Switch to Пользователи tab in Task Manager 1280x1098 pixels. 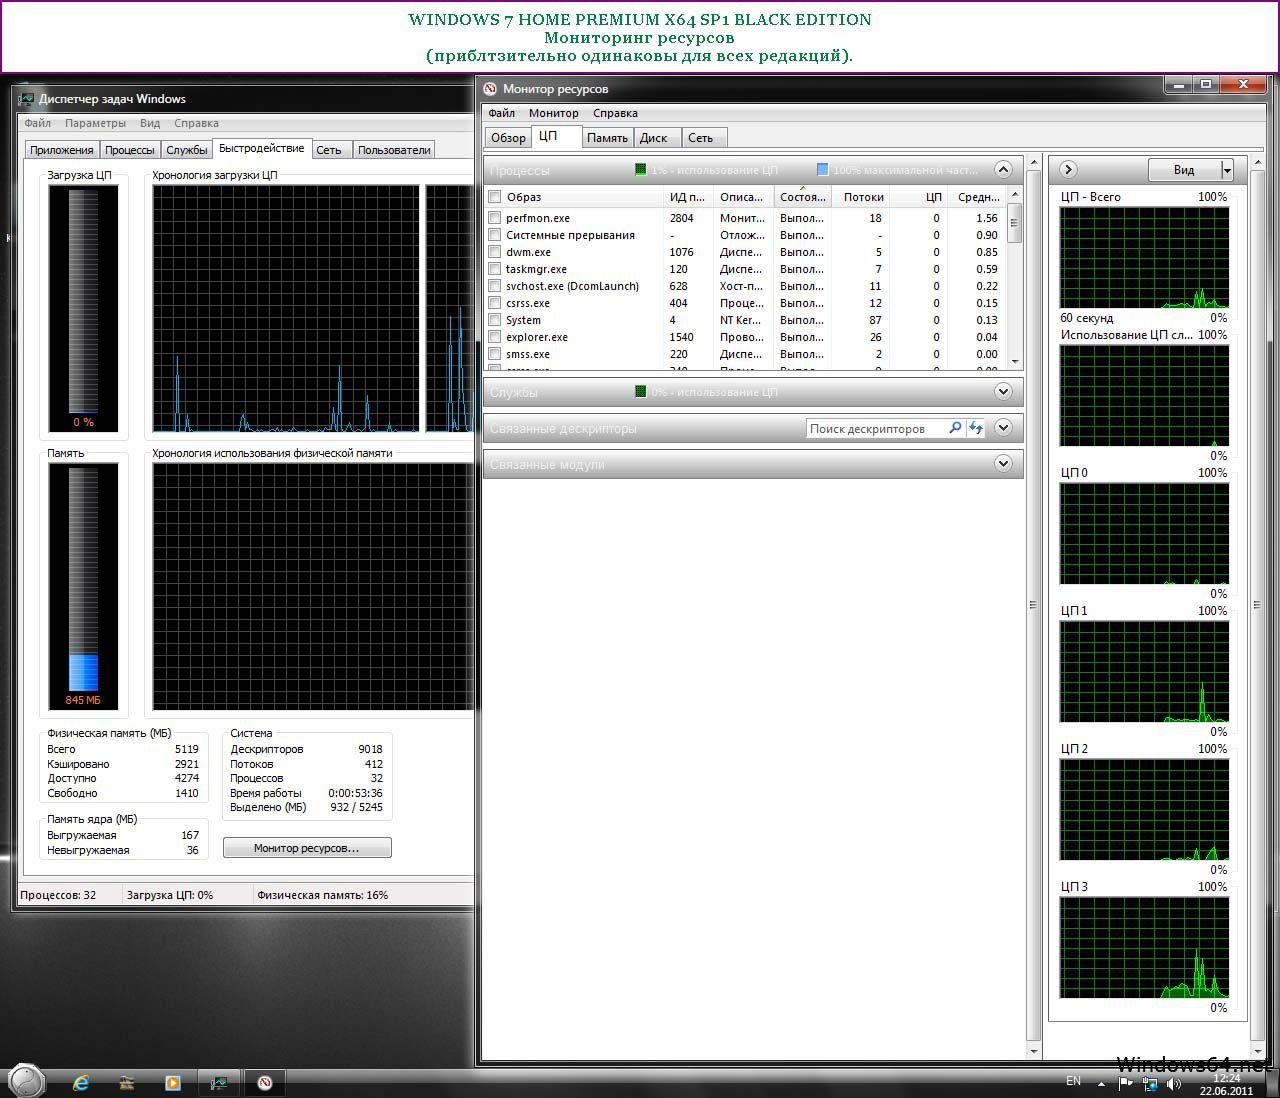[x=394, y=150]
